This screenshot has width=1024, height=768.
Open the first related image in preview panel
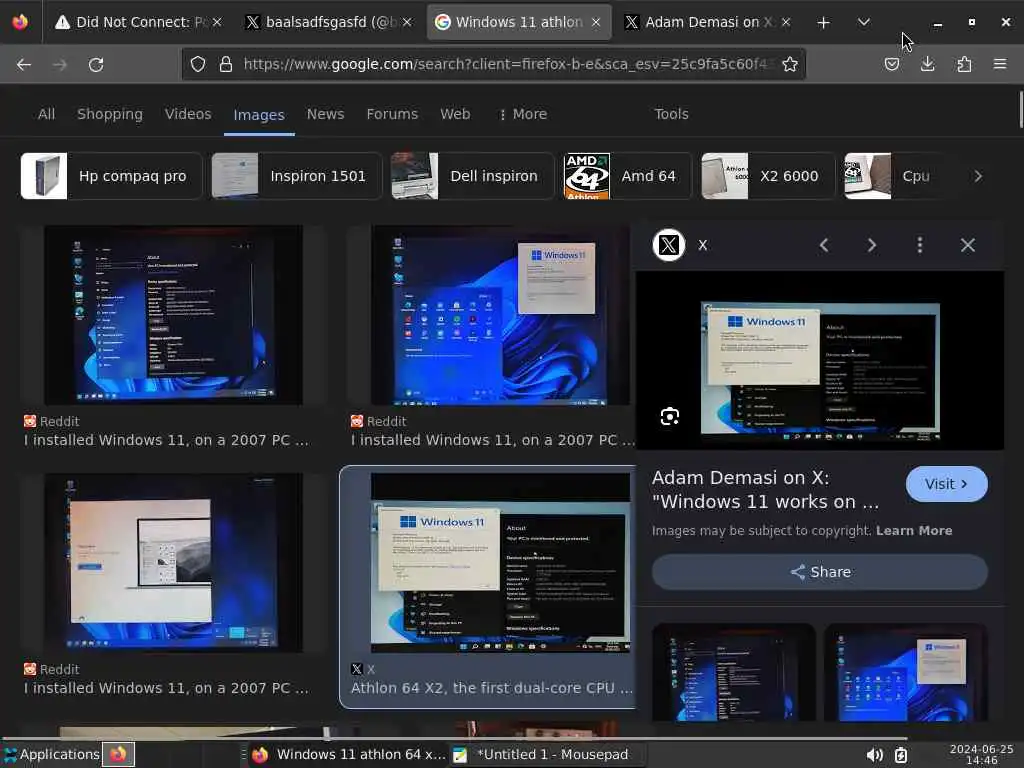[x=733, y=673]
